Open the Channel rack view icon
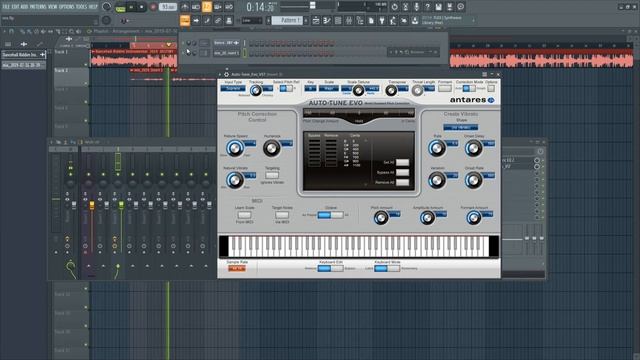This screenshot has height=360, width=640. coord(338,20)
